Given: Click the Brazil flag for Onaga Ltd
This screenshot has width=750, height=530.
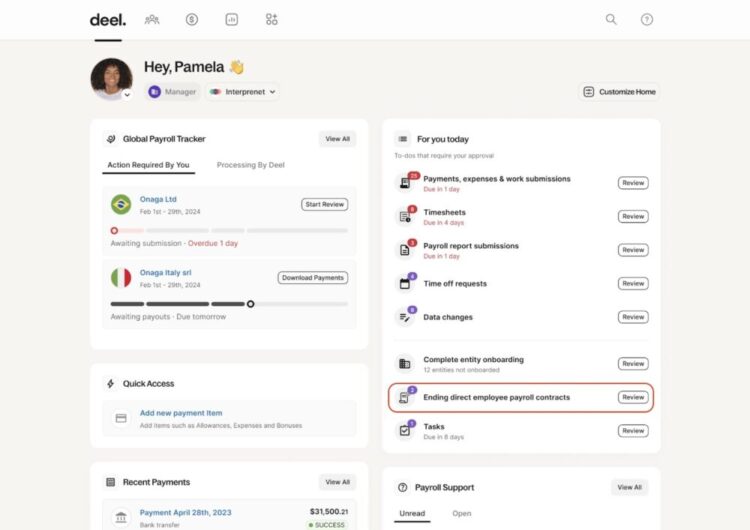Looking at the screenshot, I should point(121,204).
